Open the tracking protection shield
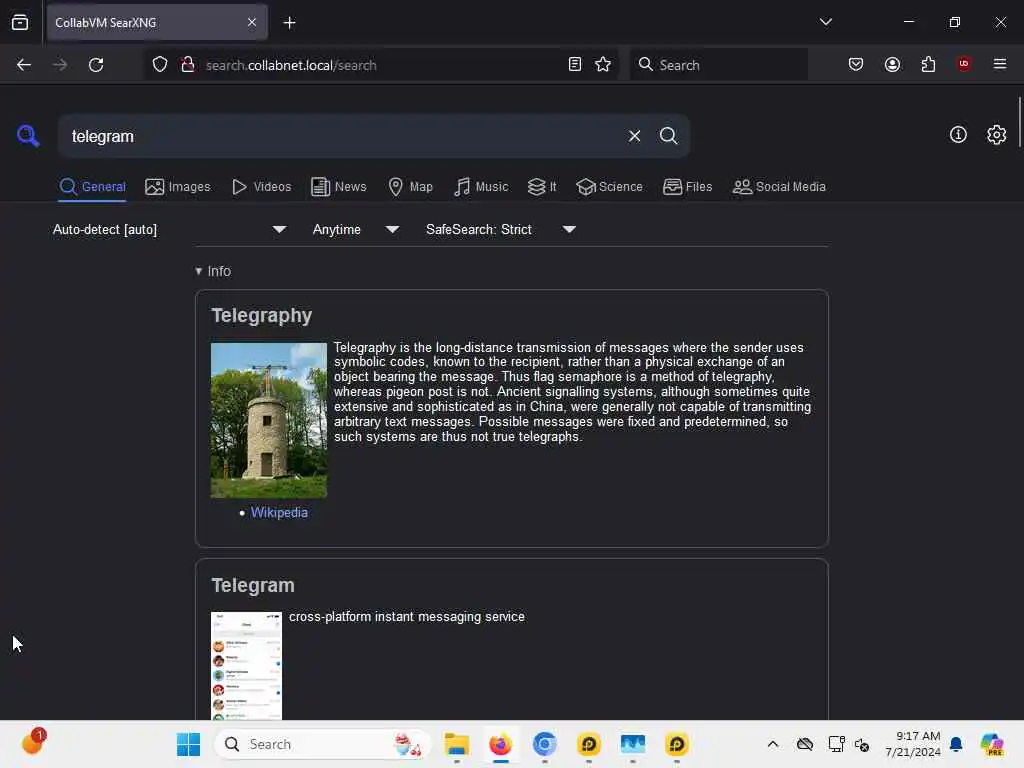This screenshot has height=768, width=1024. [x=160, y=65]
